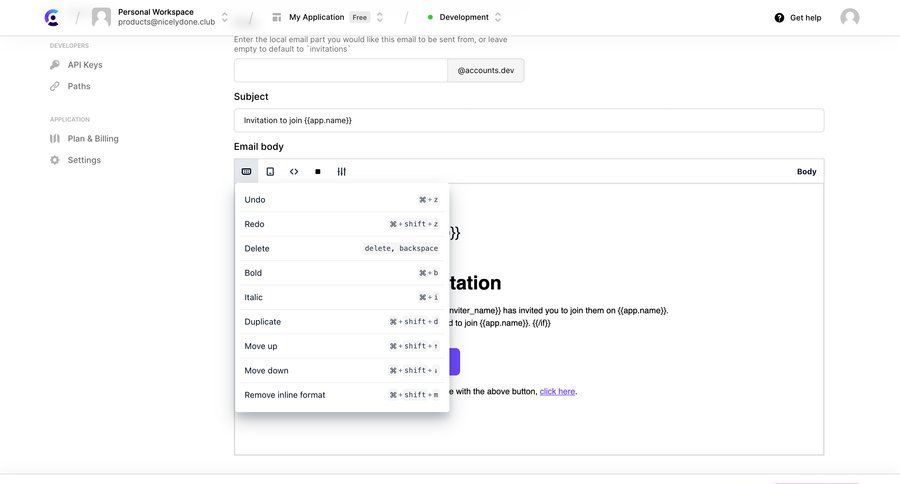This screenshot has width=900, height=484.
Task: Click the invitation heading text in email body
Action: 475,283
